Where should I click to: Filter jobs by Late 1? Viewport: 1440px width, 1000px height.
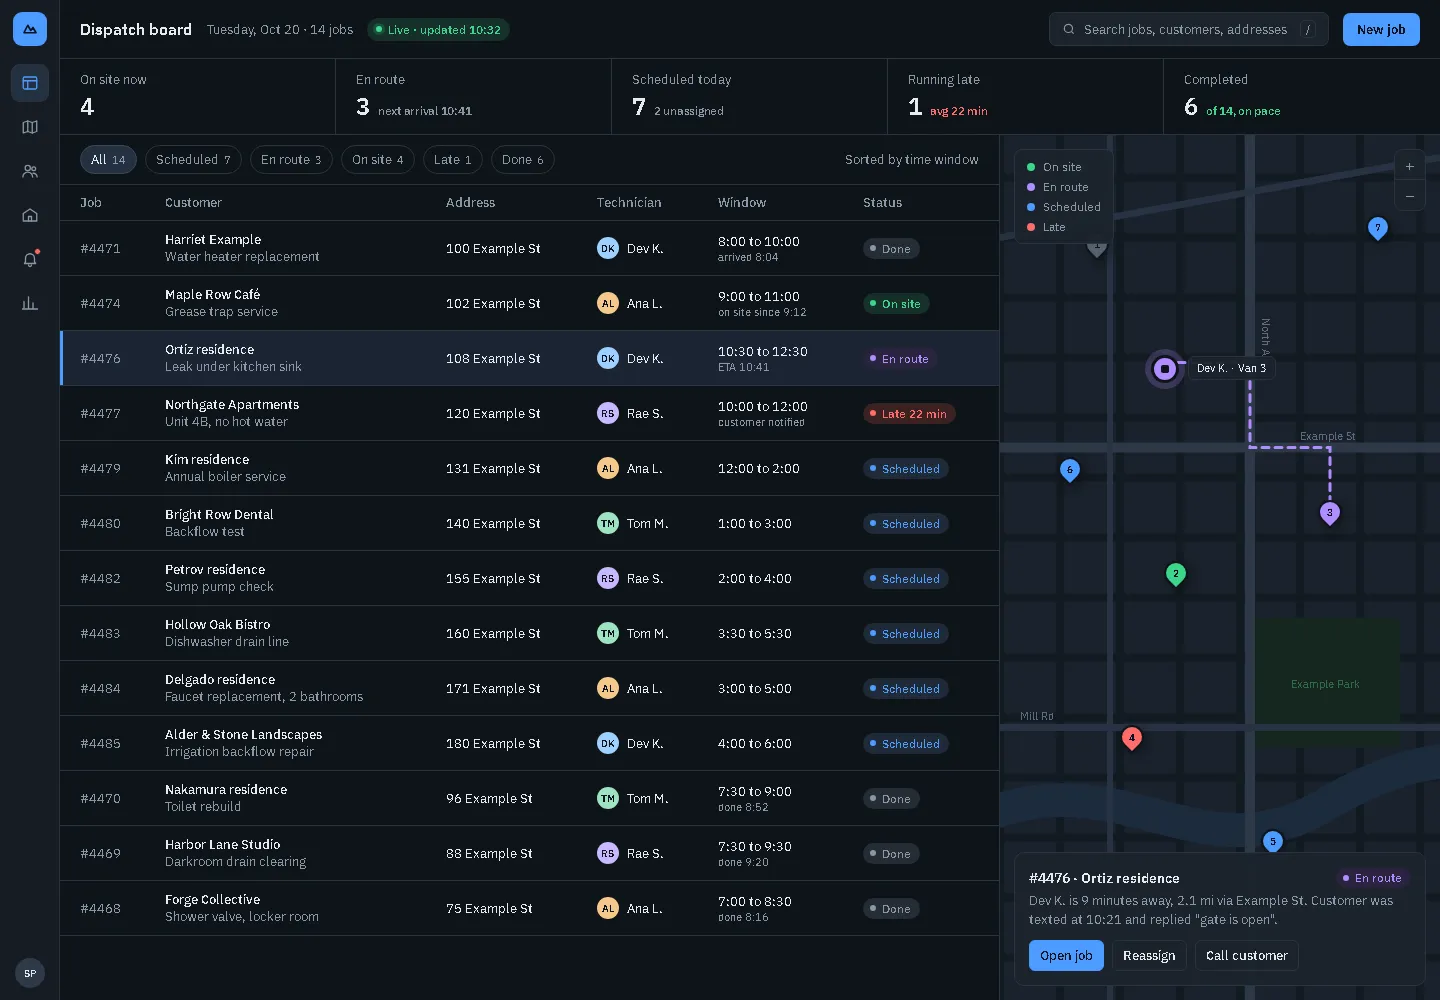click(x=453, y=160)
